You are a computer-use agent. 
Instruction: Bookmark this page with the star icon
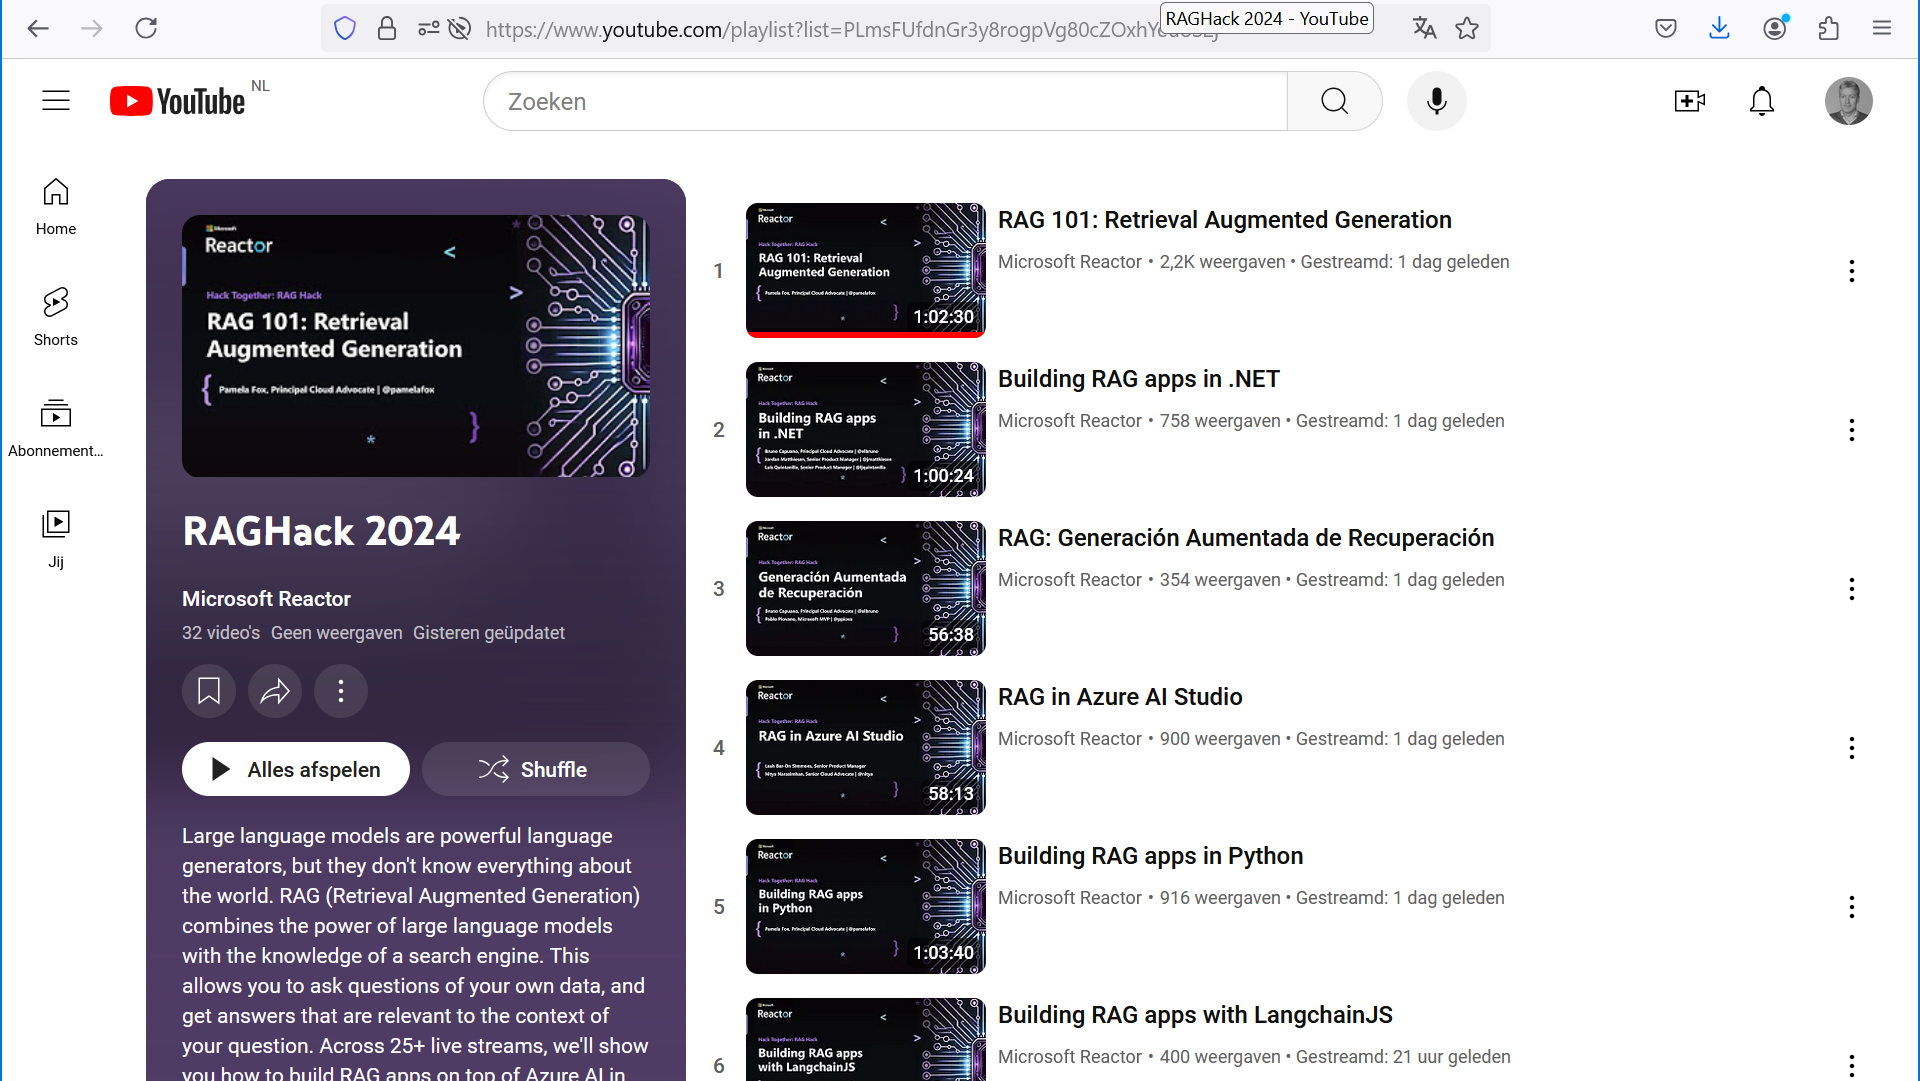click(1467, 29)
